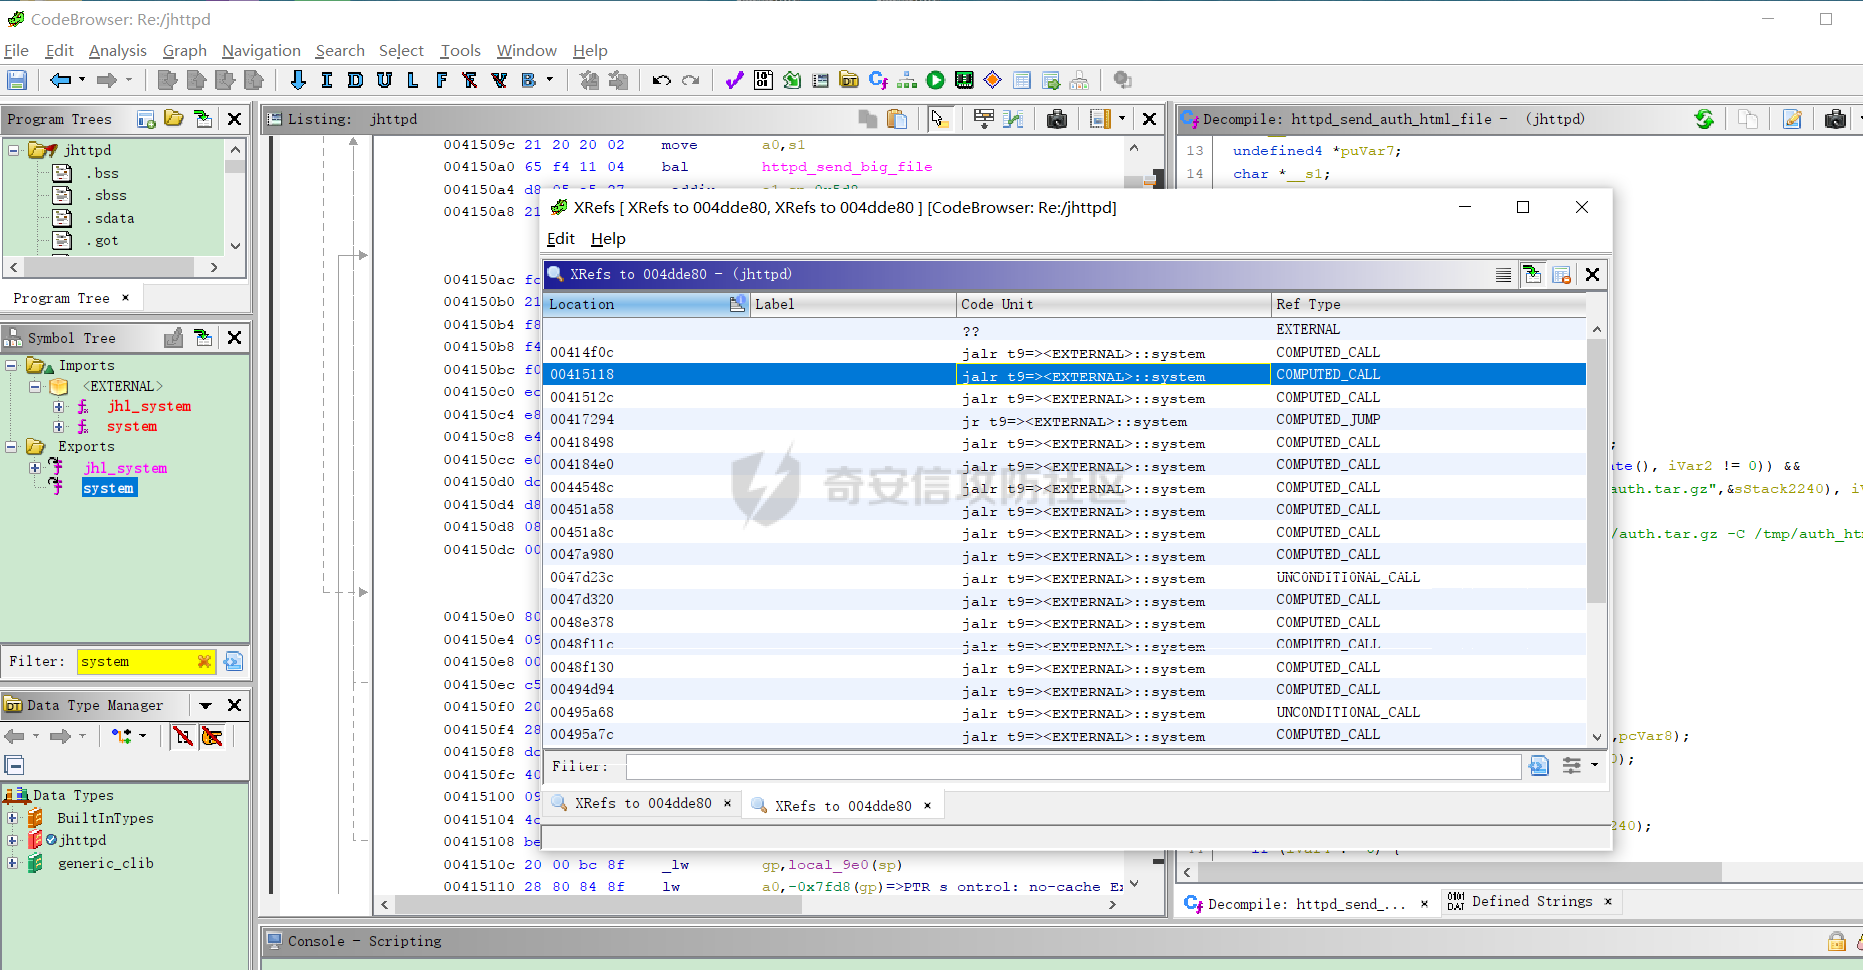Screen dimensions: 1863x970
Task: Select XRef row at 00414f0c
Action: pos(1065,352)
